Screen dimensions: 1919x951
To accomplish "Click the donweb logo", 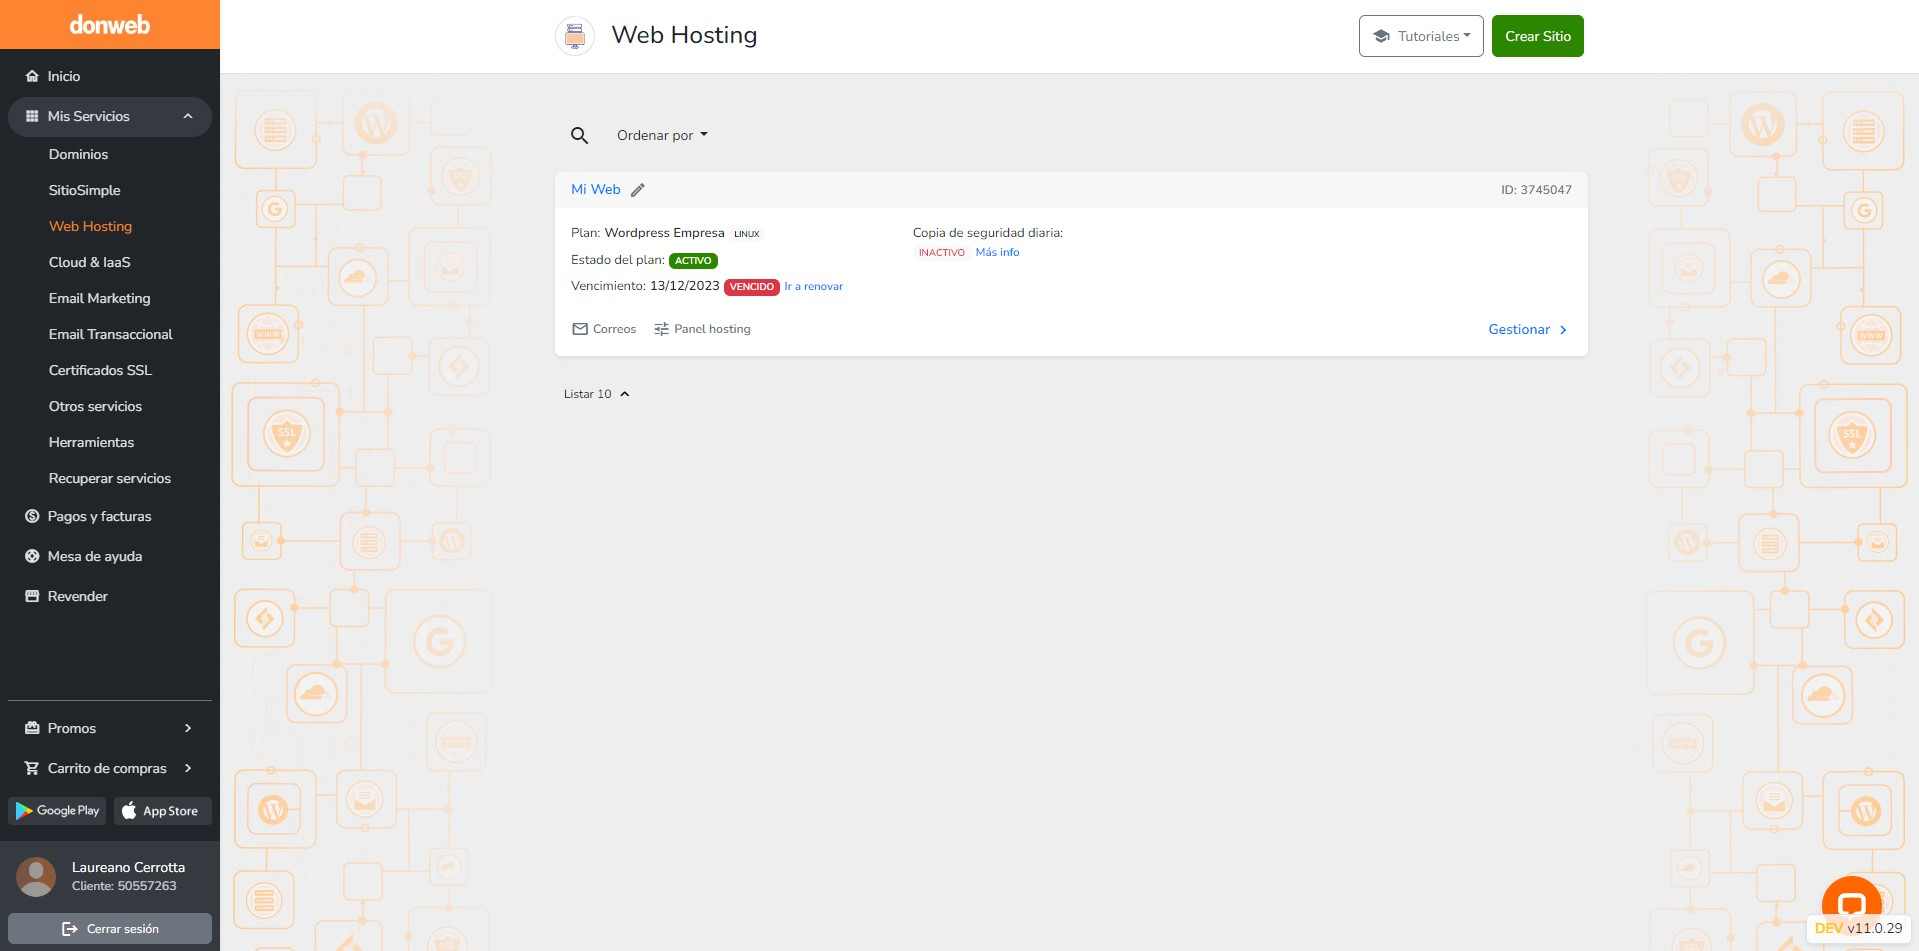I will pos(110,25).
